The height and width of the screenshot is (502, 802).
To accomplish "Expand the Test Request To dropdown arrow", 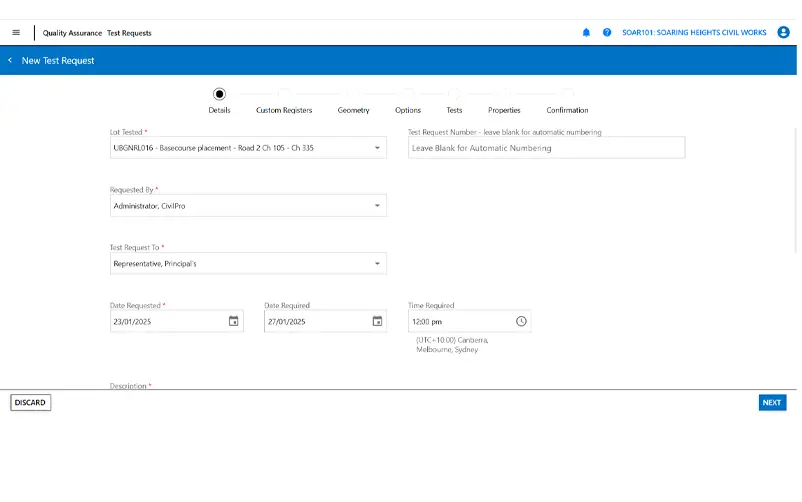I will (x=377, y=264).
